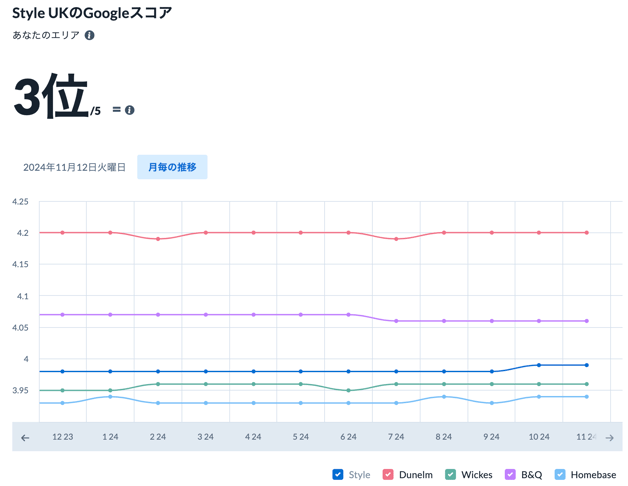Click Wickes data point at 6 24
Viewport: 628px width, 486px height.
pos(348,390)
